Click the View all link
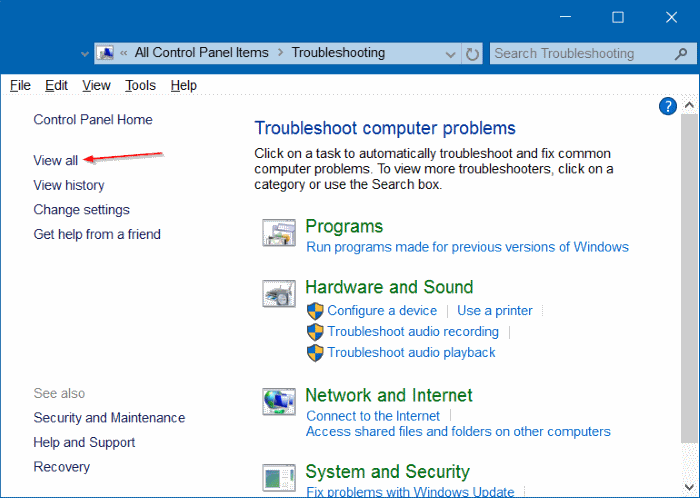The height and width of the screenshot is (498, 700). (x=56, y=160)
